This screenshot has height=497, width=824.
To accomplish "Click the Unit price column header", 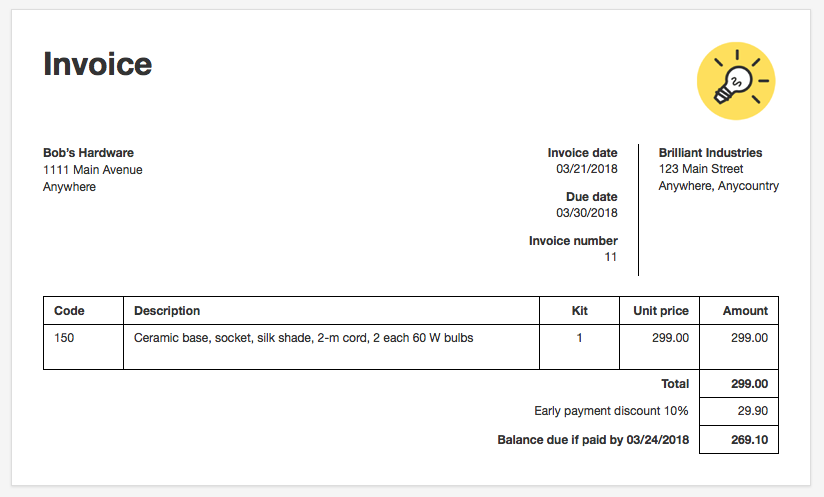I will (x=660, y=310).
